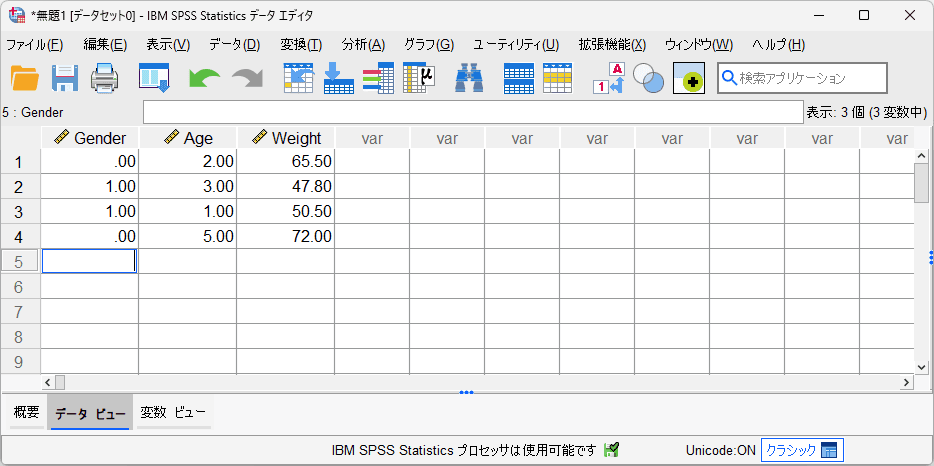Click the SPSS application icon in the title bar
934x466 pixels.
pos(17,15)
